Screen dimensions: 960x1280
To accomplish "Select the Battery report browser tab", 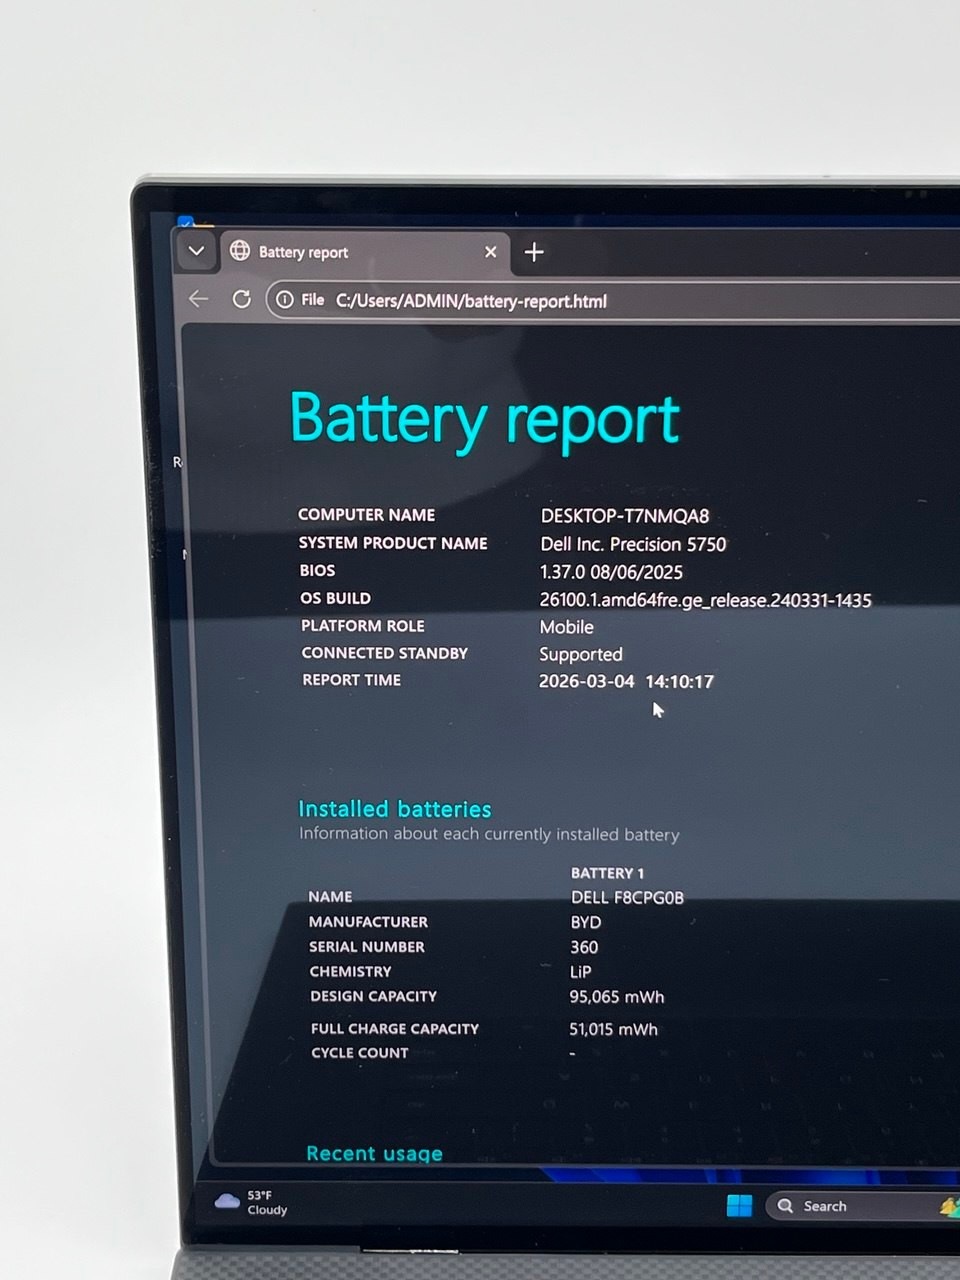I will 365,252.
